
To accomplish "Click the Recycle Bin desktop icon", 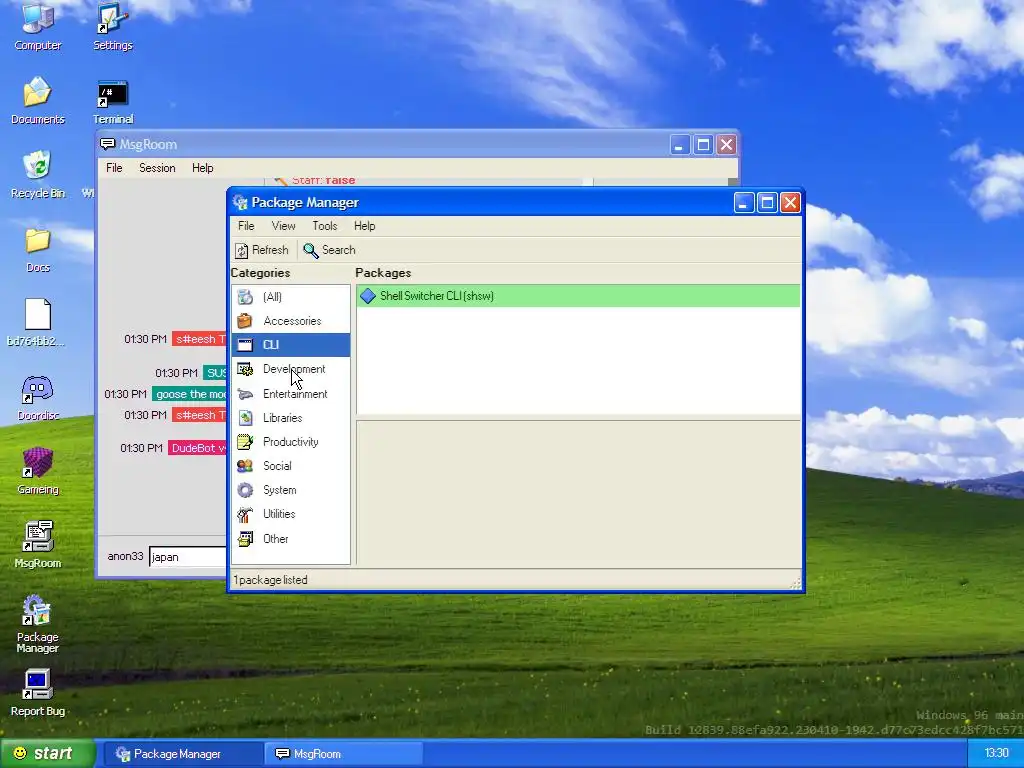I will click(x=38, y=175).
